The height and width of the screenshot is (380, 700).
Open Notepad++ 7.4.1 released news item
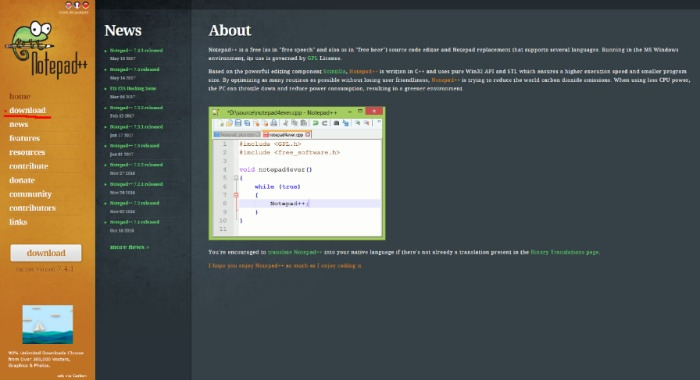point(136,50)
